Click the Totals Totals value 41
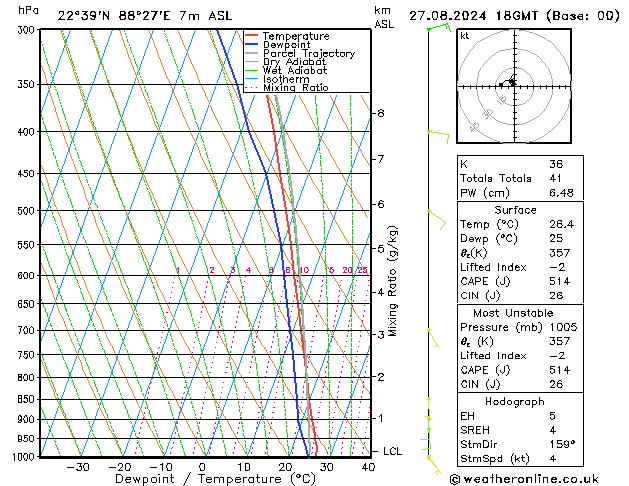This screenshot has height=486, width=629. coord(555,178)
